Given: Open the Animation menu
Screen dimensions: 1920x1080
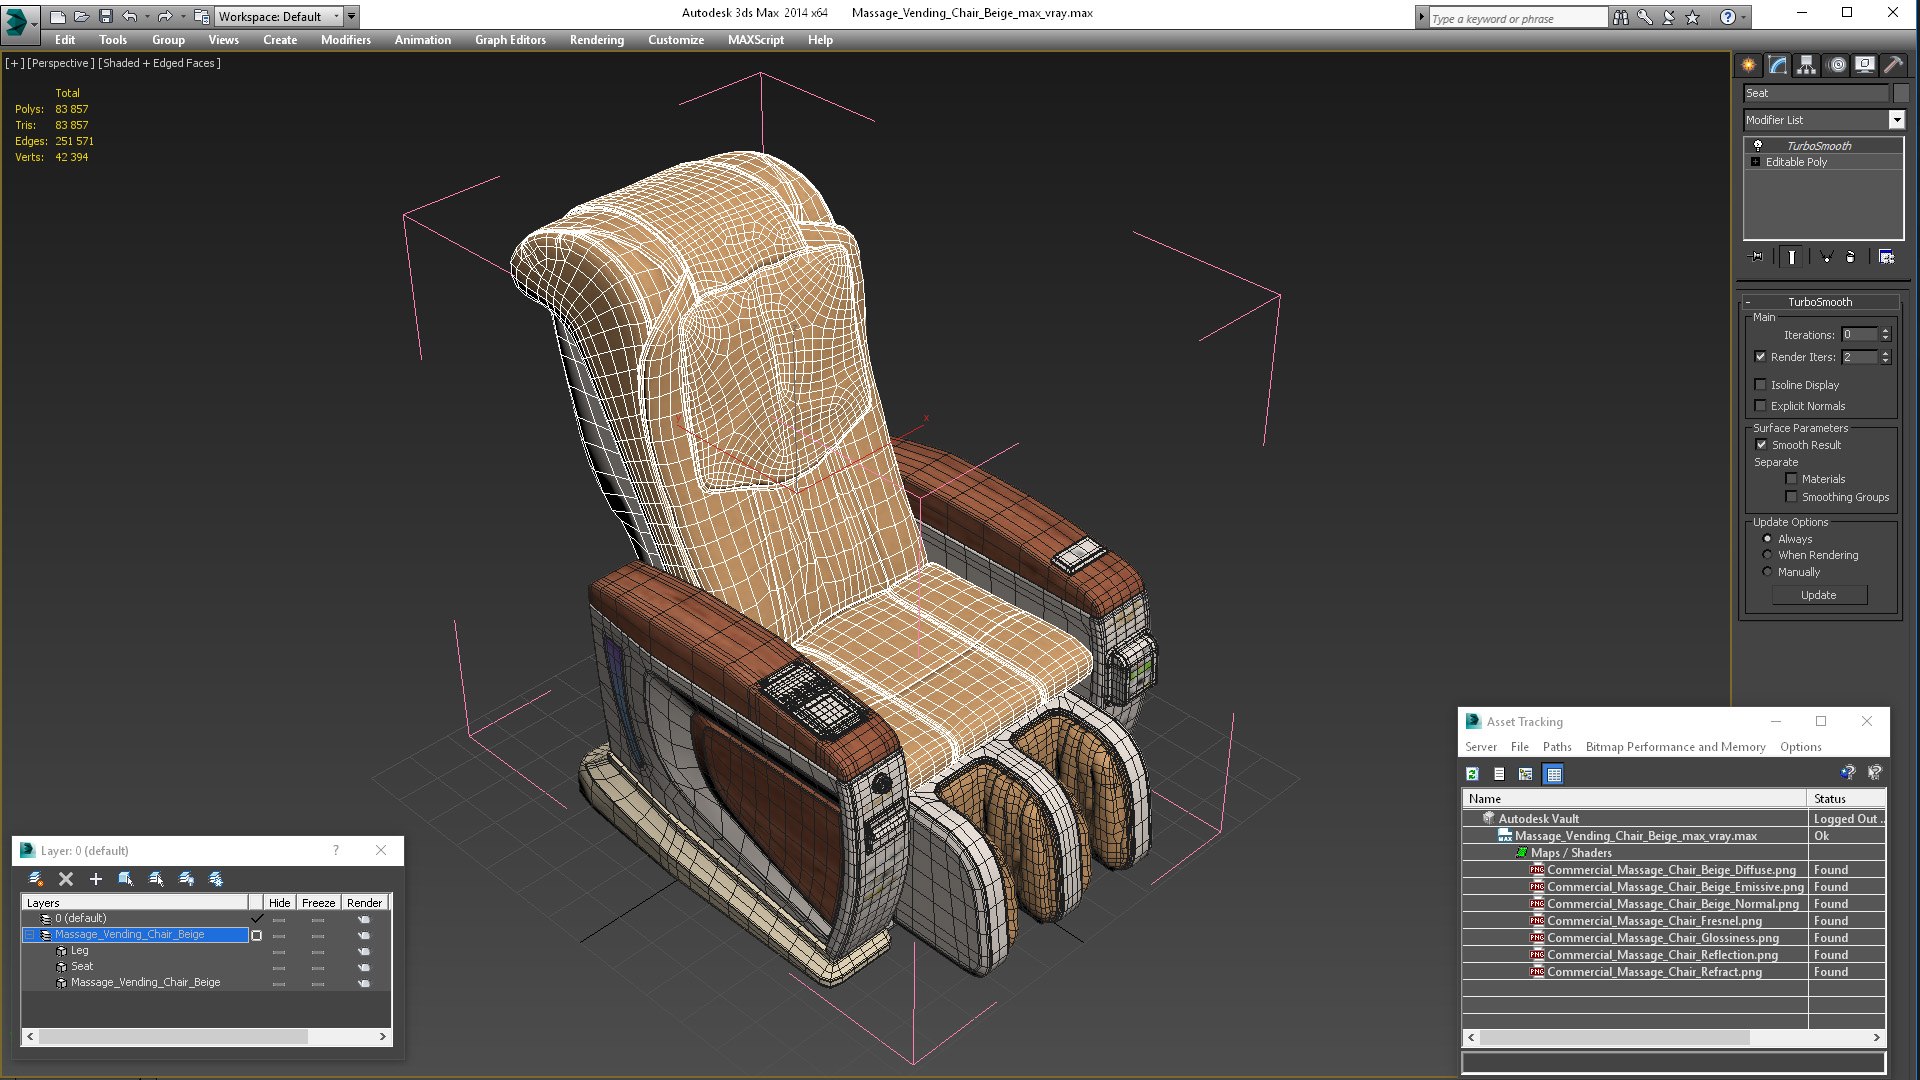Looking at the screenshot, I should point(422,40).
